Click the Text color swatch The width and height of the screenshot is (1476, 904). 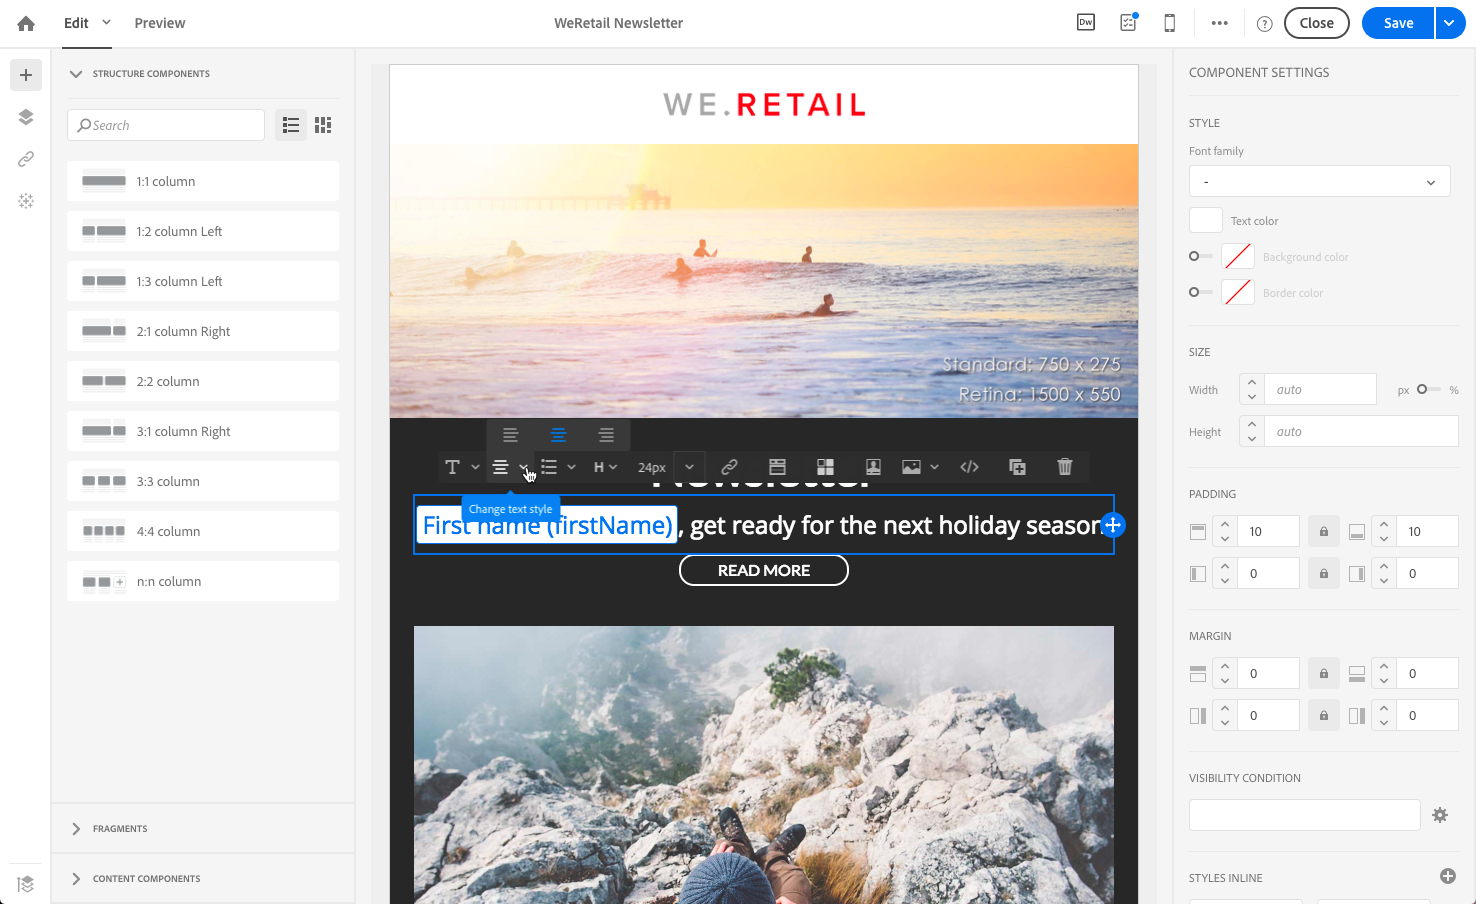pos(1206,221)
